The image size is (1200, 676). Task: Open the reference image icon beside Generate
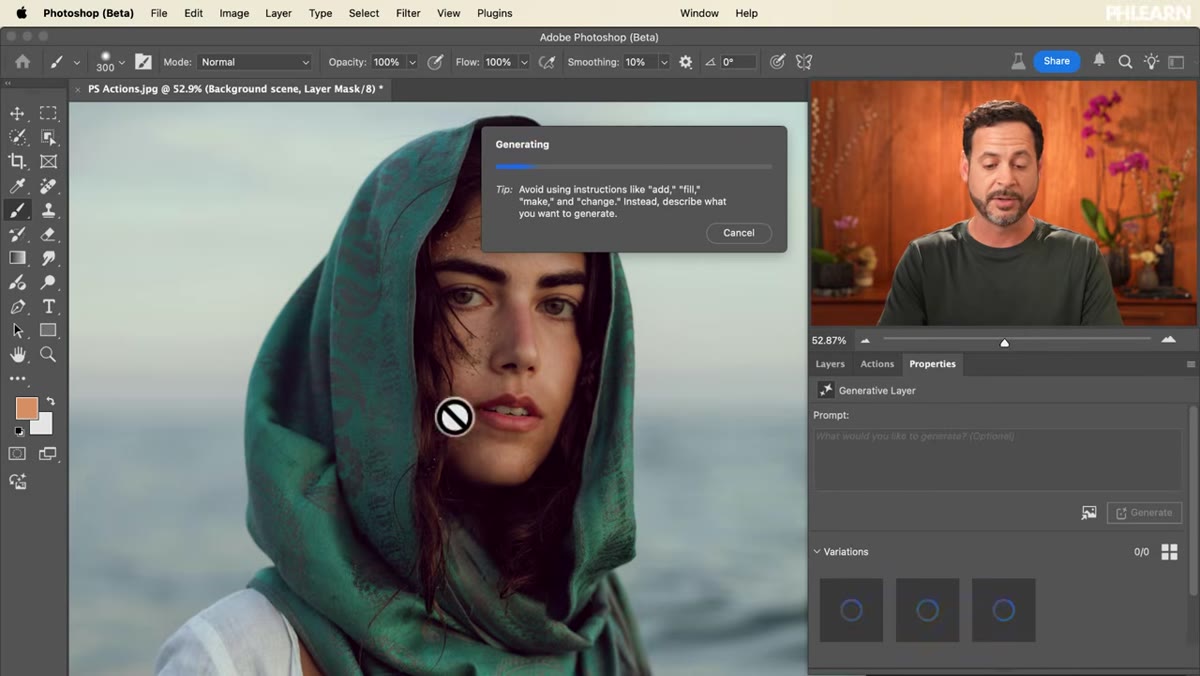(x=1089, y=513)
